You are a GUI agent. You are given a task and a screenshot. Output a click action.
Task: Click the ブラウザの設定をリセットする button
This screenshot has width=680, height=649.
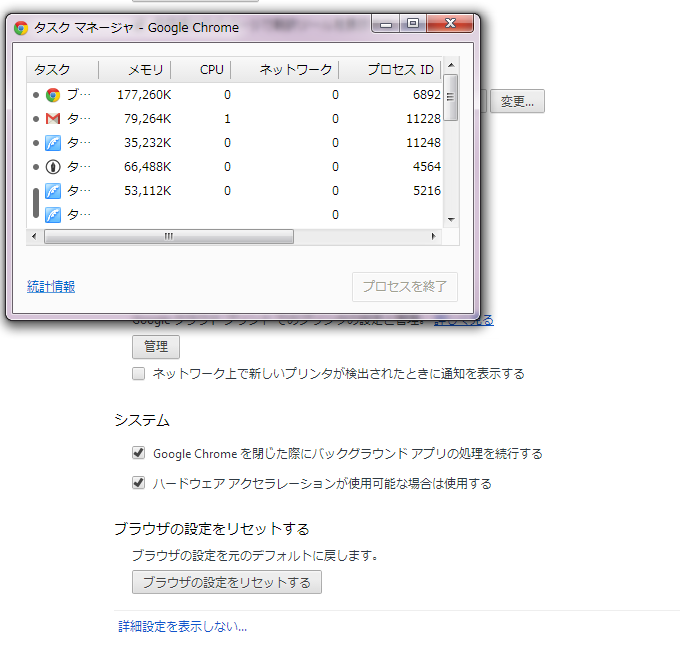coord(227,582)
